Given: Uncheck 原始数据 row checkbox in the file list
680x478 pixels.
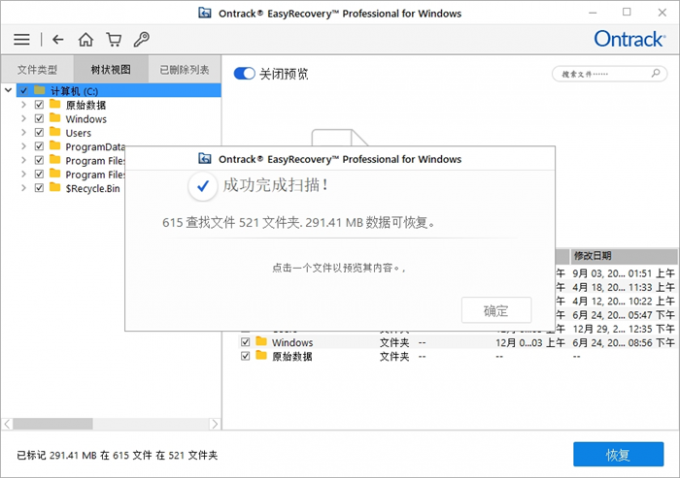Looking at the screenshot, I should point(245,356).
